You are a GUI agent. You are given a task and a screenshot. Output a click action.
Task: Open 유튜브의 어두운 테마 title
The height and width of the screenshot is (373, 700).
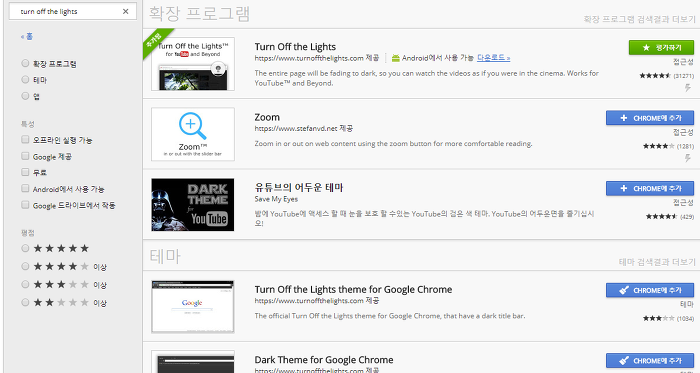pyautogui.click(x=299, y=187)
